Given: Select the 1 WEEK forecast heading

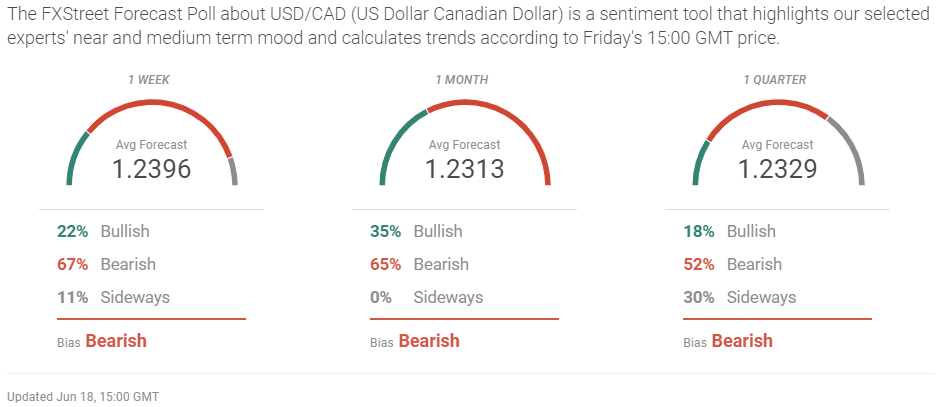Looking at the screenshot, I should (151, 79).
